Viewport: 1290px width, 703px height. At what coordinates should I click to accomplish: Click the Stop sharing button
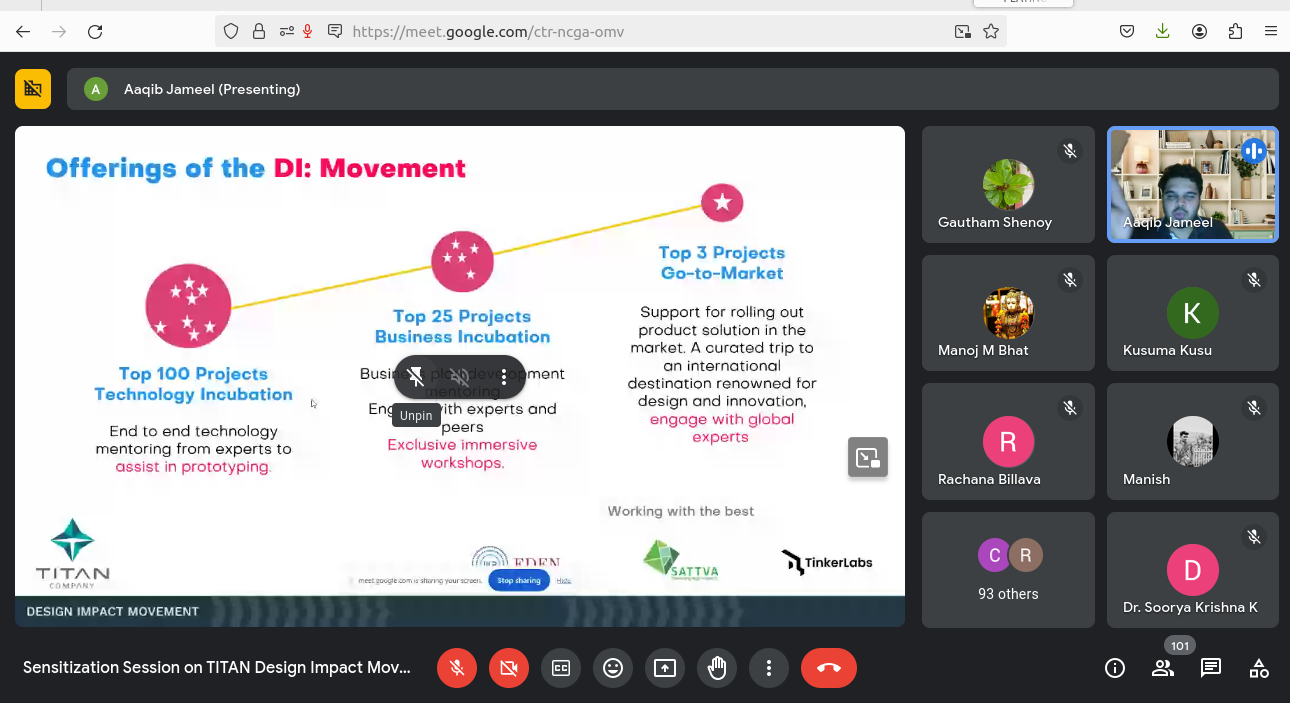(x=519, y=580)
